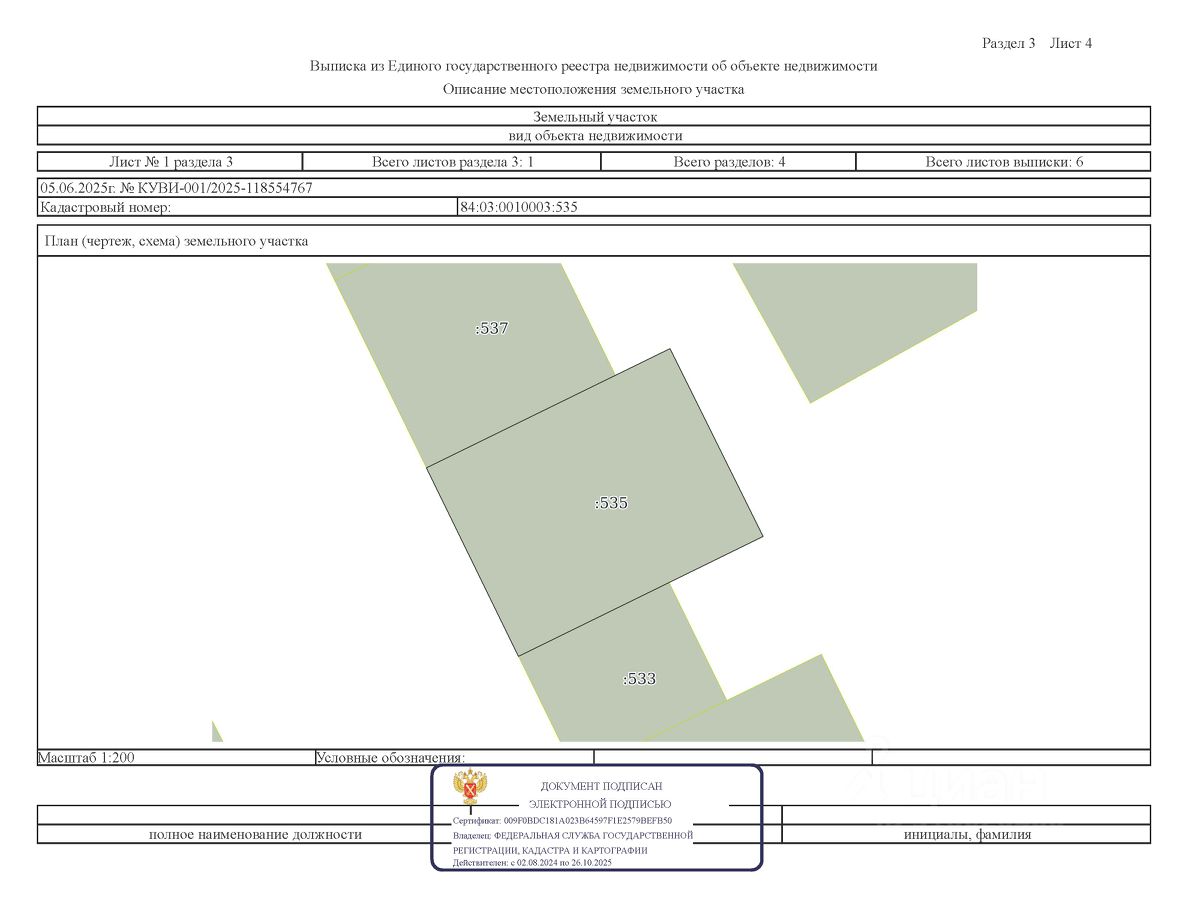
Task: Select parcel label :537 on plan
Action: [492, 328]
